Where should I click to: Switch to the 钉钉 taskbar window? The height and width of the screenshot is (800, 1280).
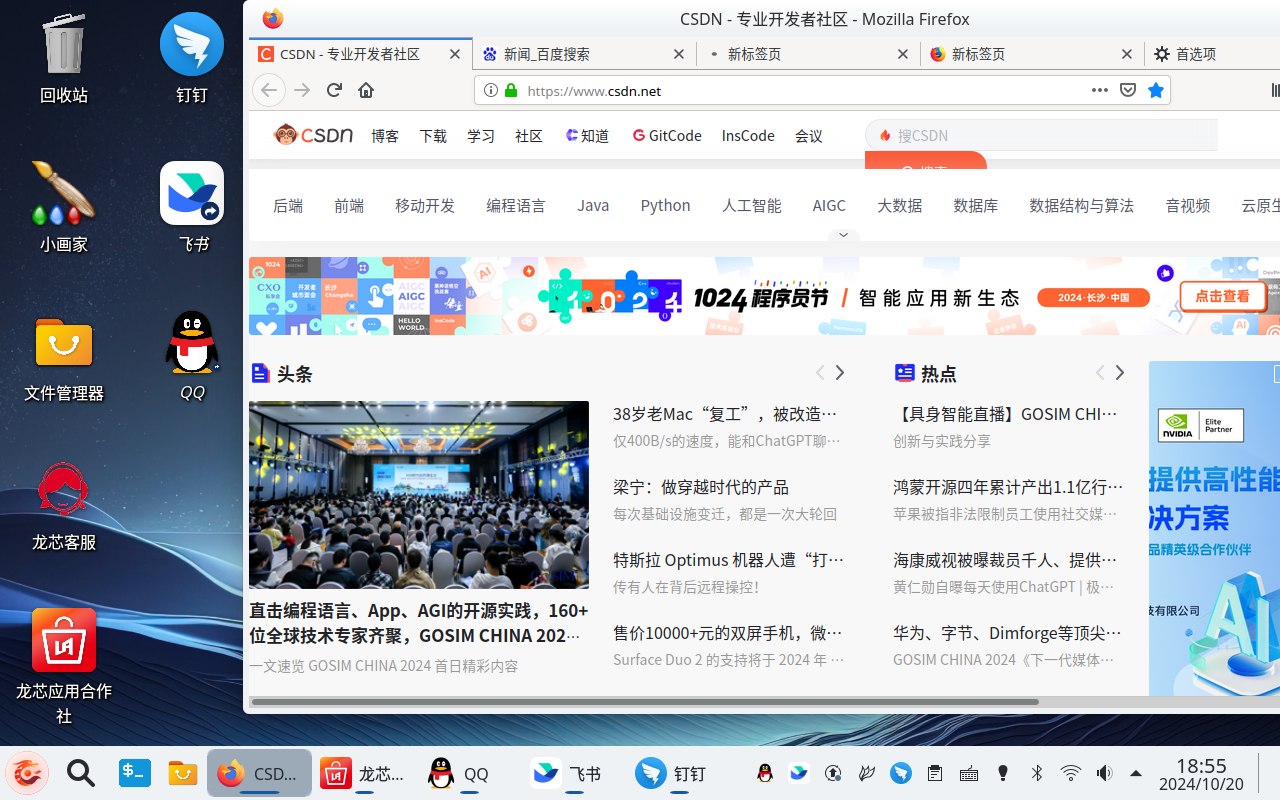(x=672, y=774)
